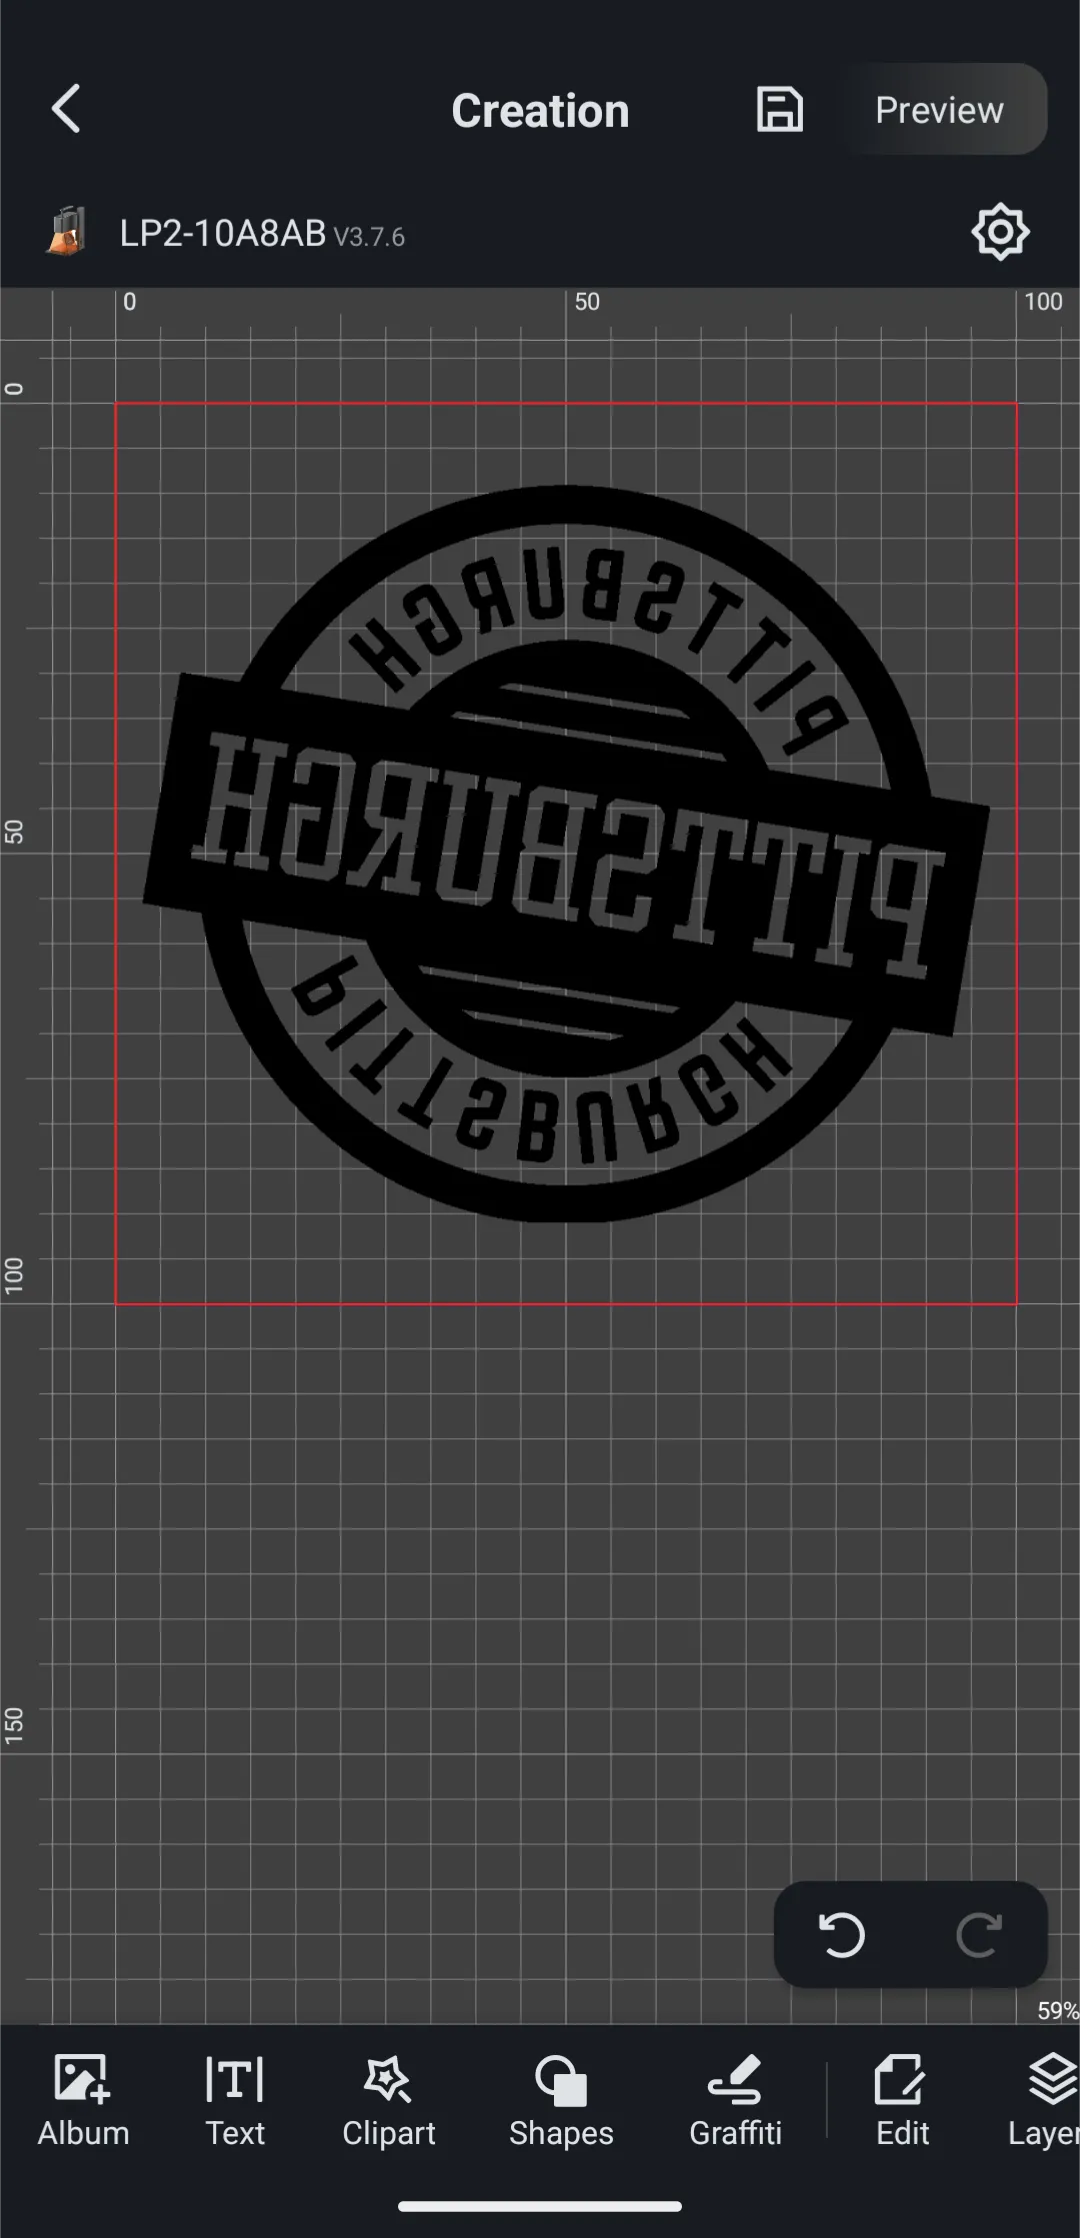The width and height of the screenshot is (1080, 2238).
Task: Save the creation with the floppy disk icon
Action: pyautogui.click(x=779, y=109)
